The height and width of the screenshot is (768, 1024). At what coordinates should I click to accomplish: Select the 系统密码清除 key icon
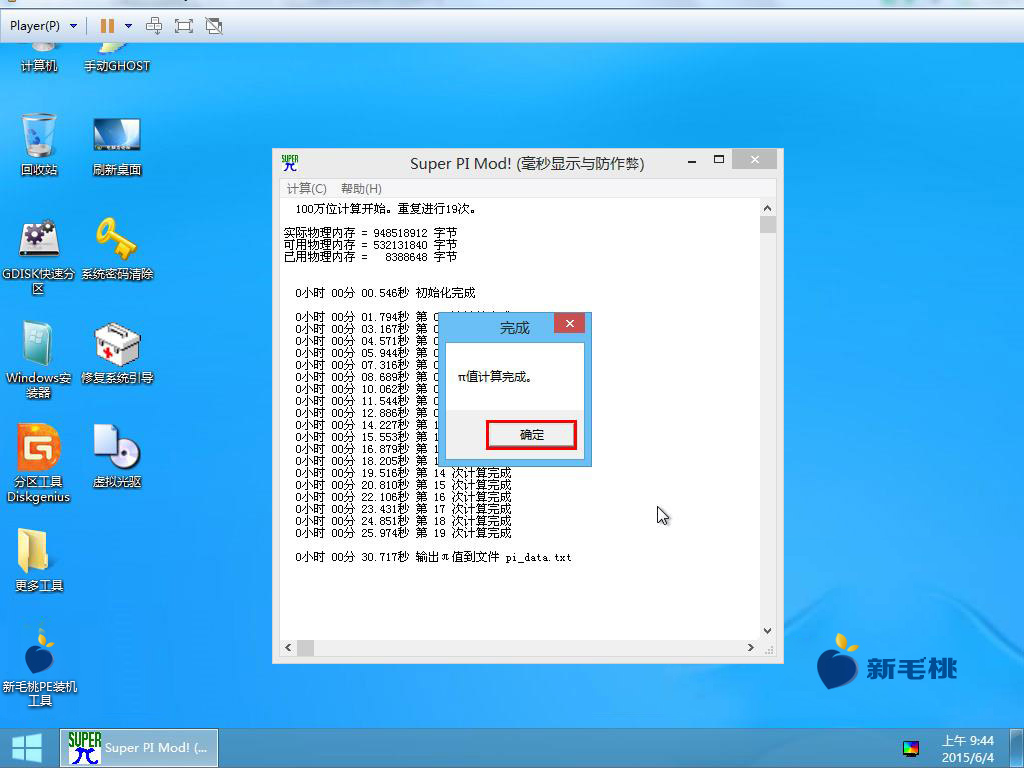(x=117, y=249)
